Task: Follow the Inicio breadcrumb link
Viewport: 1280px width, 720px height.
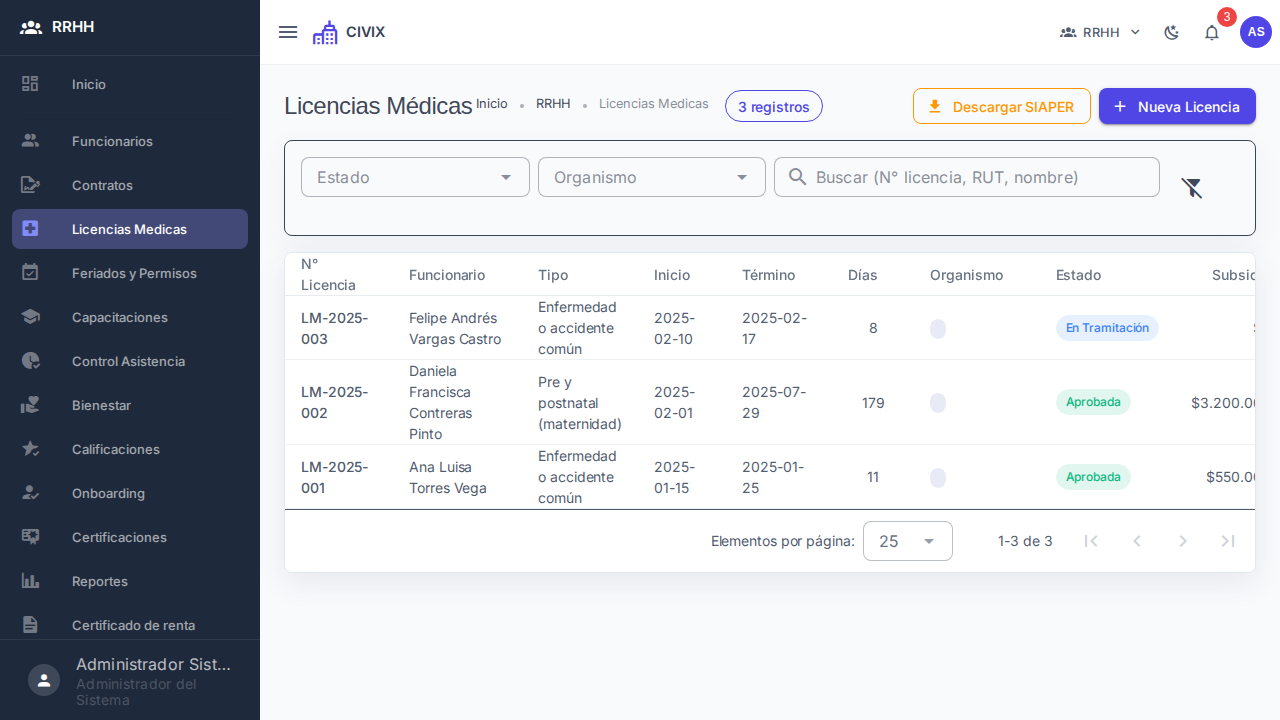Action: pyautogui.click(x=492, y=104)
